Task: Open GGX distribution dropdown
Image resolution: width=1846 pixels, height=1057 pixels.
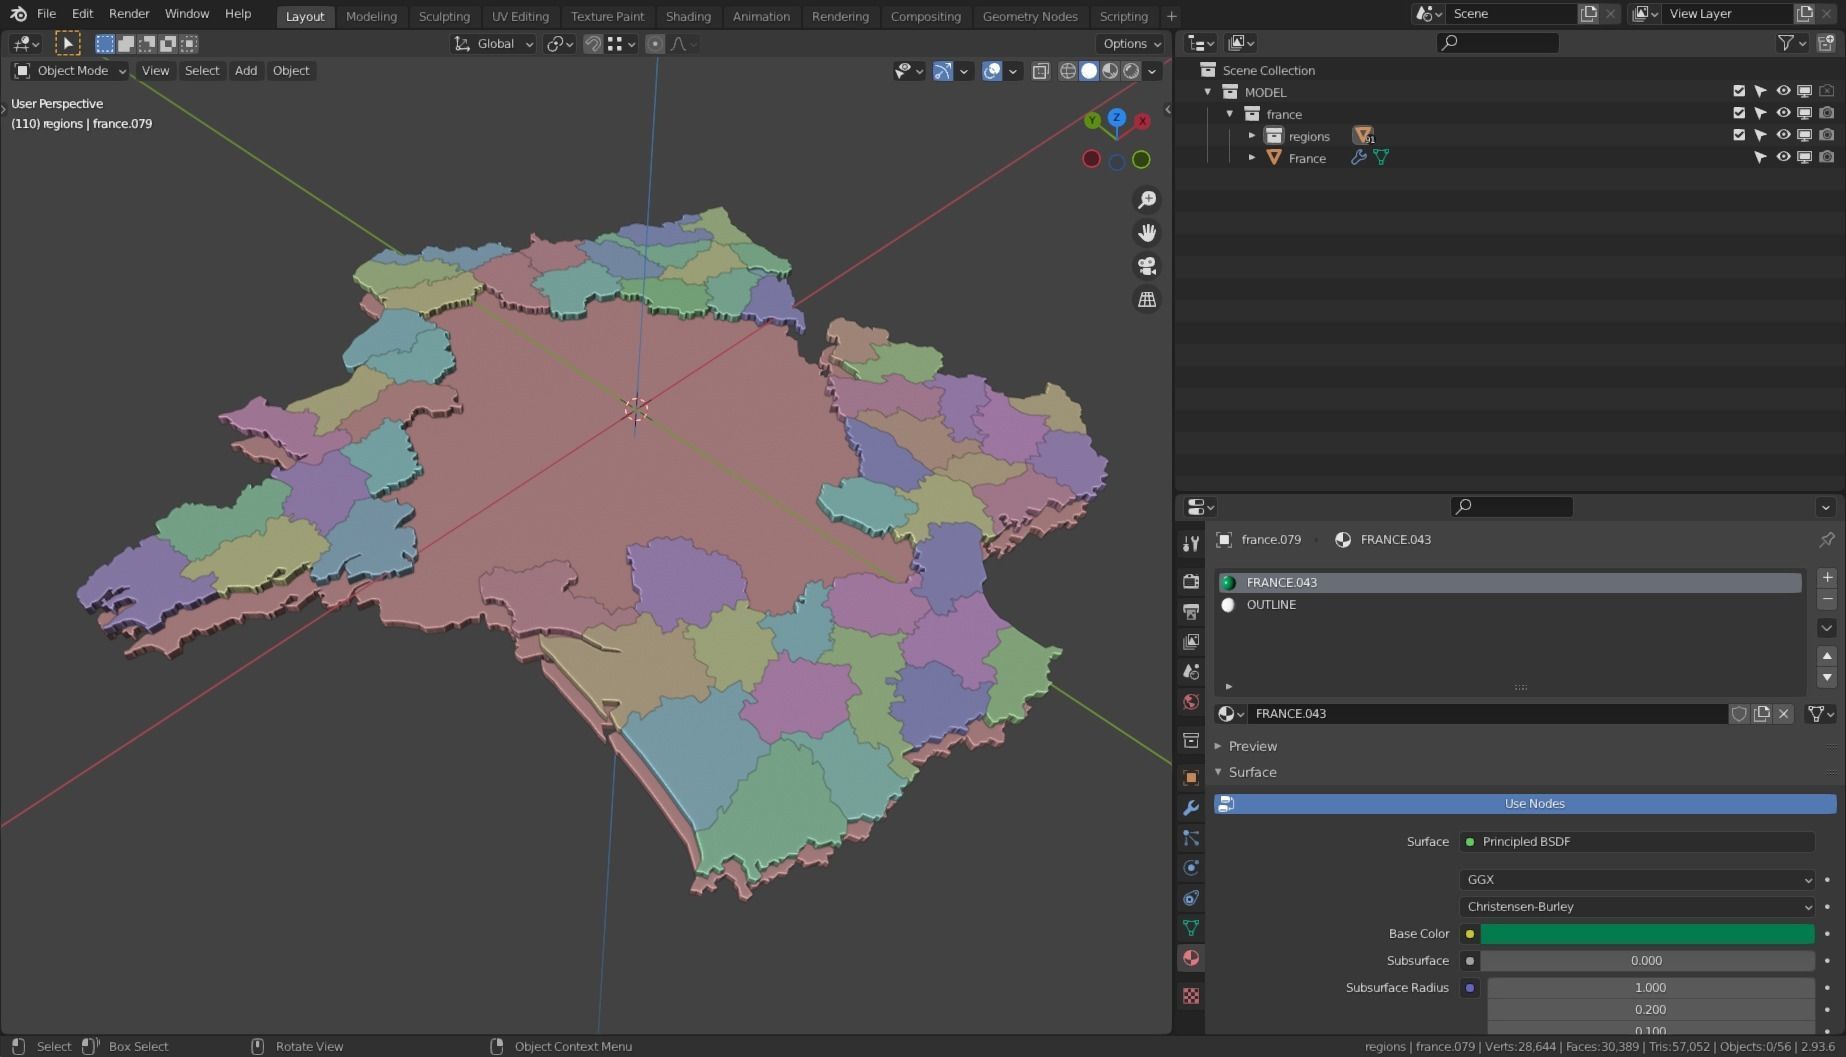Action: click(1637, 880)
